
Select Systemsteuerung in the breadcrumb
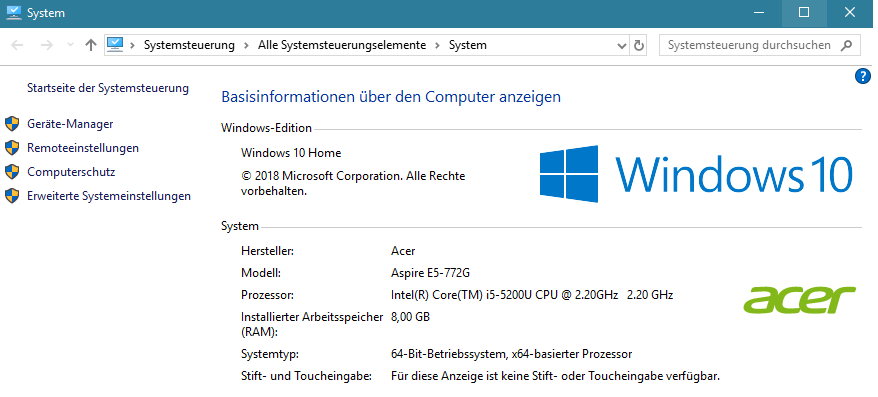[x=189, y=45]
